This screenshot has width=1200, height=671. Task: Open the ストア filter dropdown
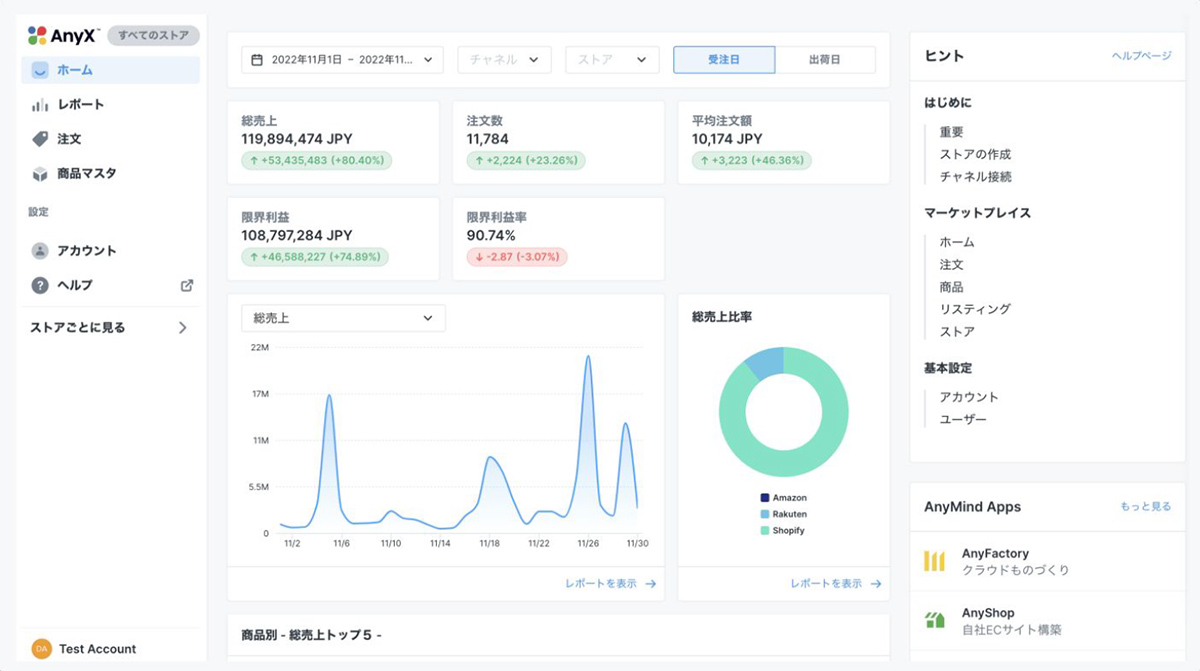tap(612, 60)
